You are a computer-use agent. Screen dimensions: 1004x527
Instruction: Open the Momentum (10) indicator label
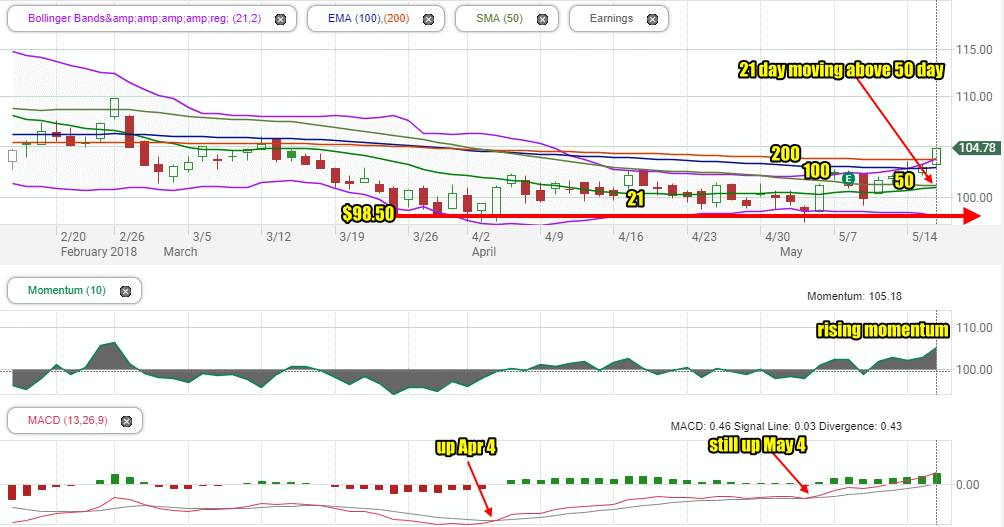[x=63, y=291]
